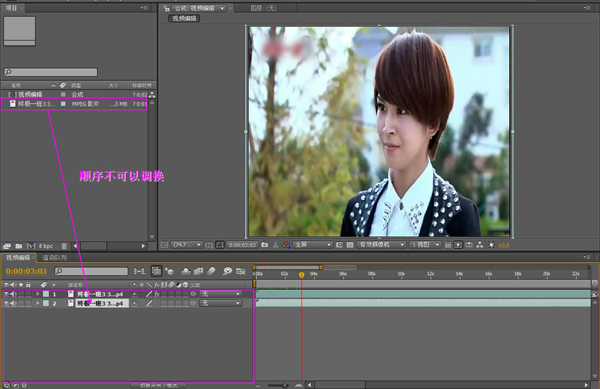Open the 8 bpc color depth setting
The image size is (600, 389).
pos(46,246)
